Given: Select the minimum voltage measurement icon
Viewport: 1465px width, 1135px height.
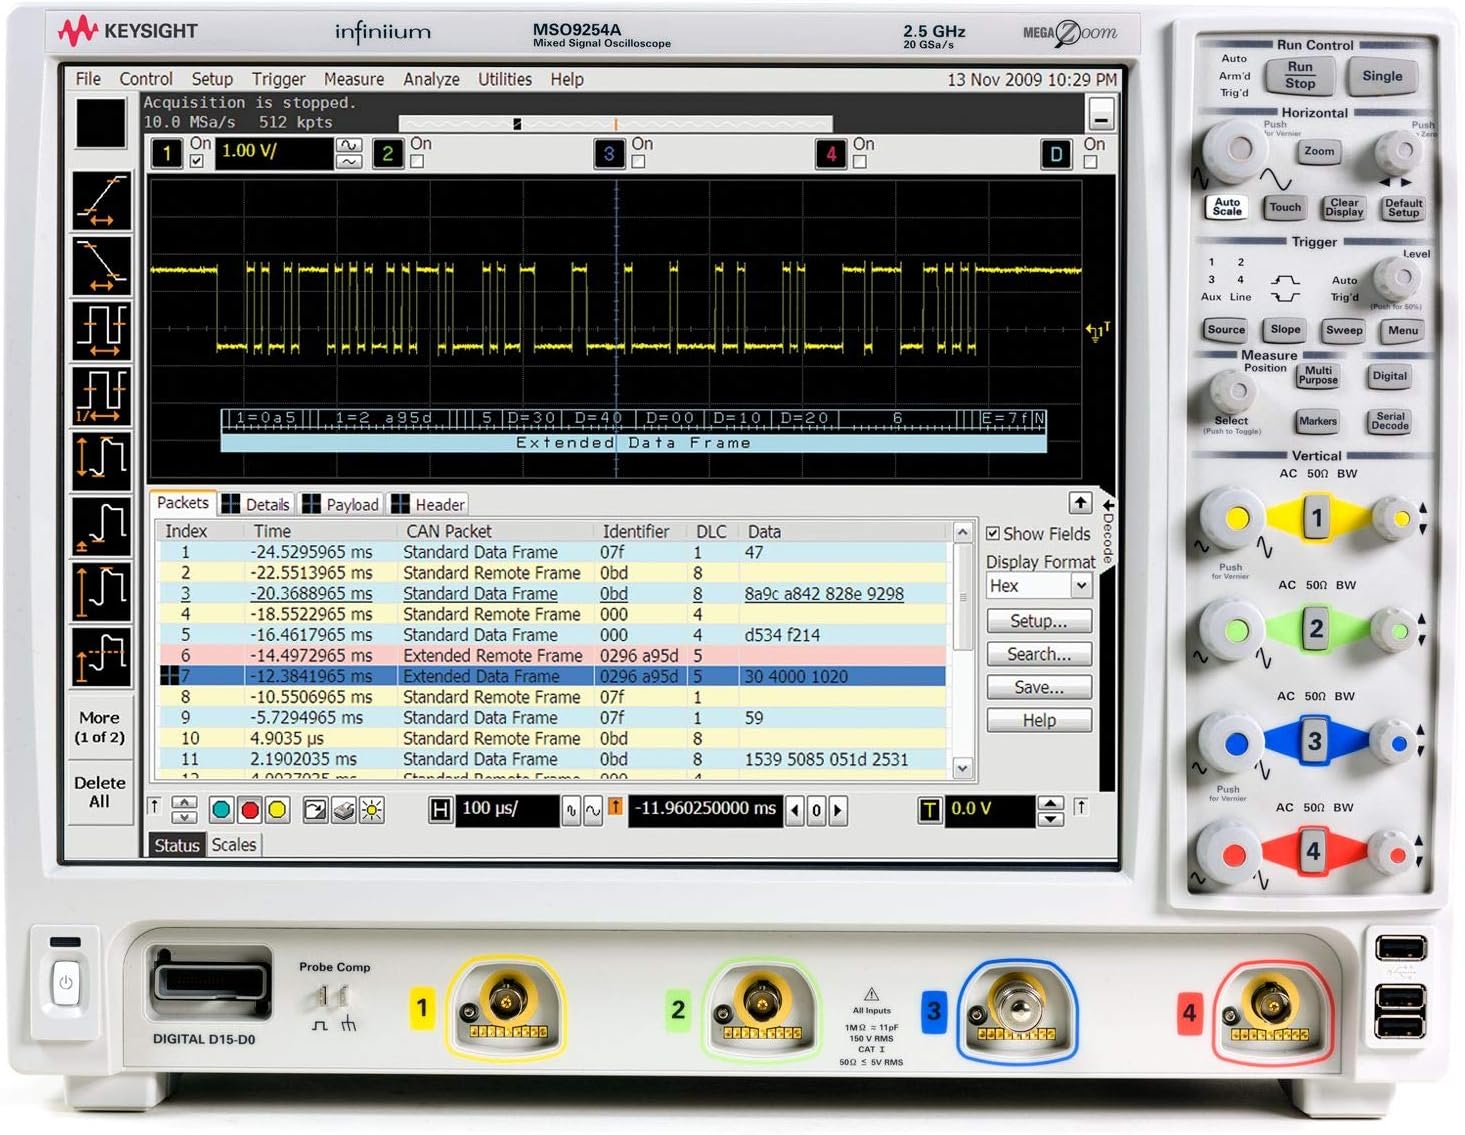Looking at the screenshot, I should point(102,525).
